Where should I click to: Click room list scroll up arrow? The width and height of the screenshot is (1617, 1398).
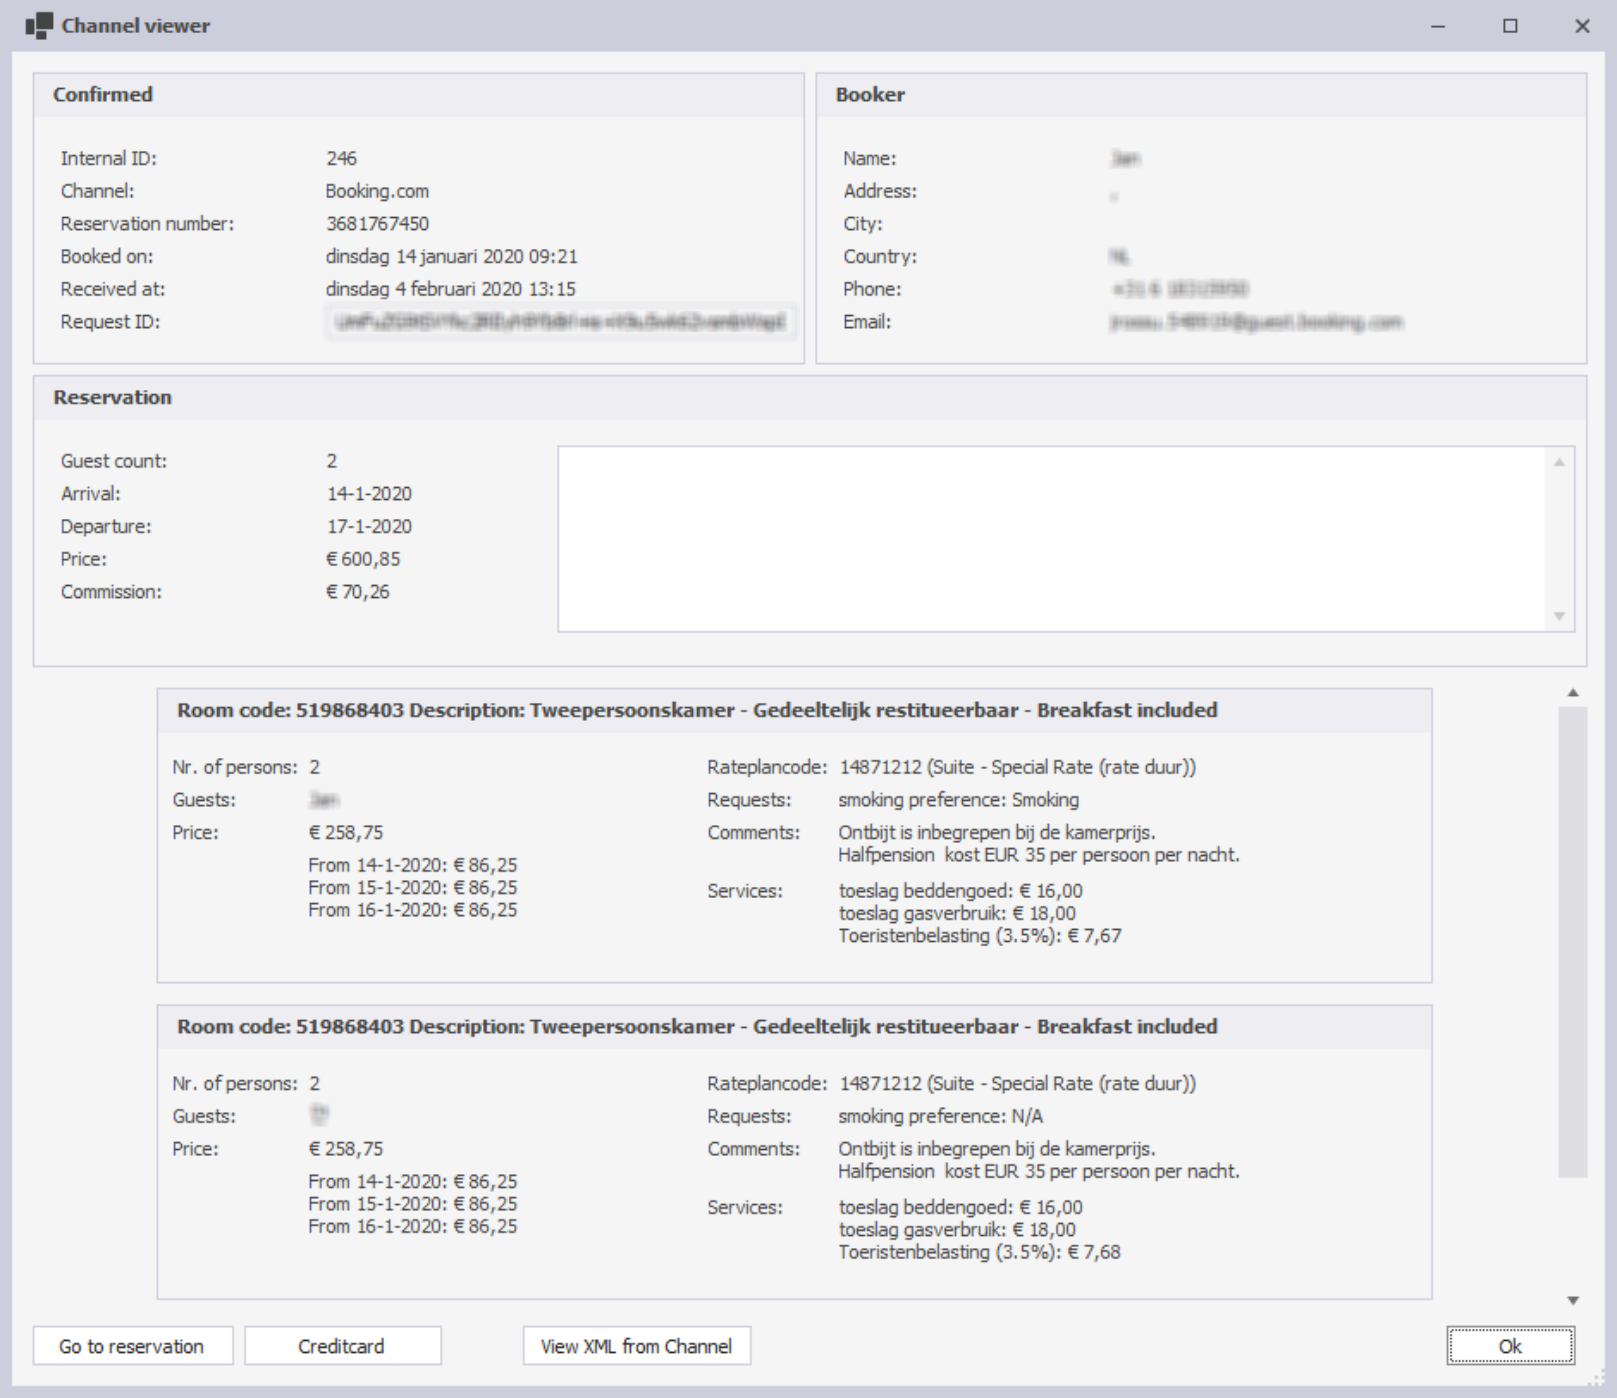pyautogui.click(x=1573, y=692)
